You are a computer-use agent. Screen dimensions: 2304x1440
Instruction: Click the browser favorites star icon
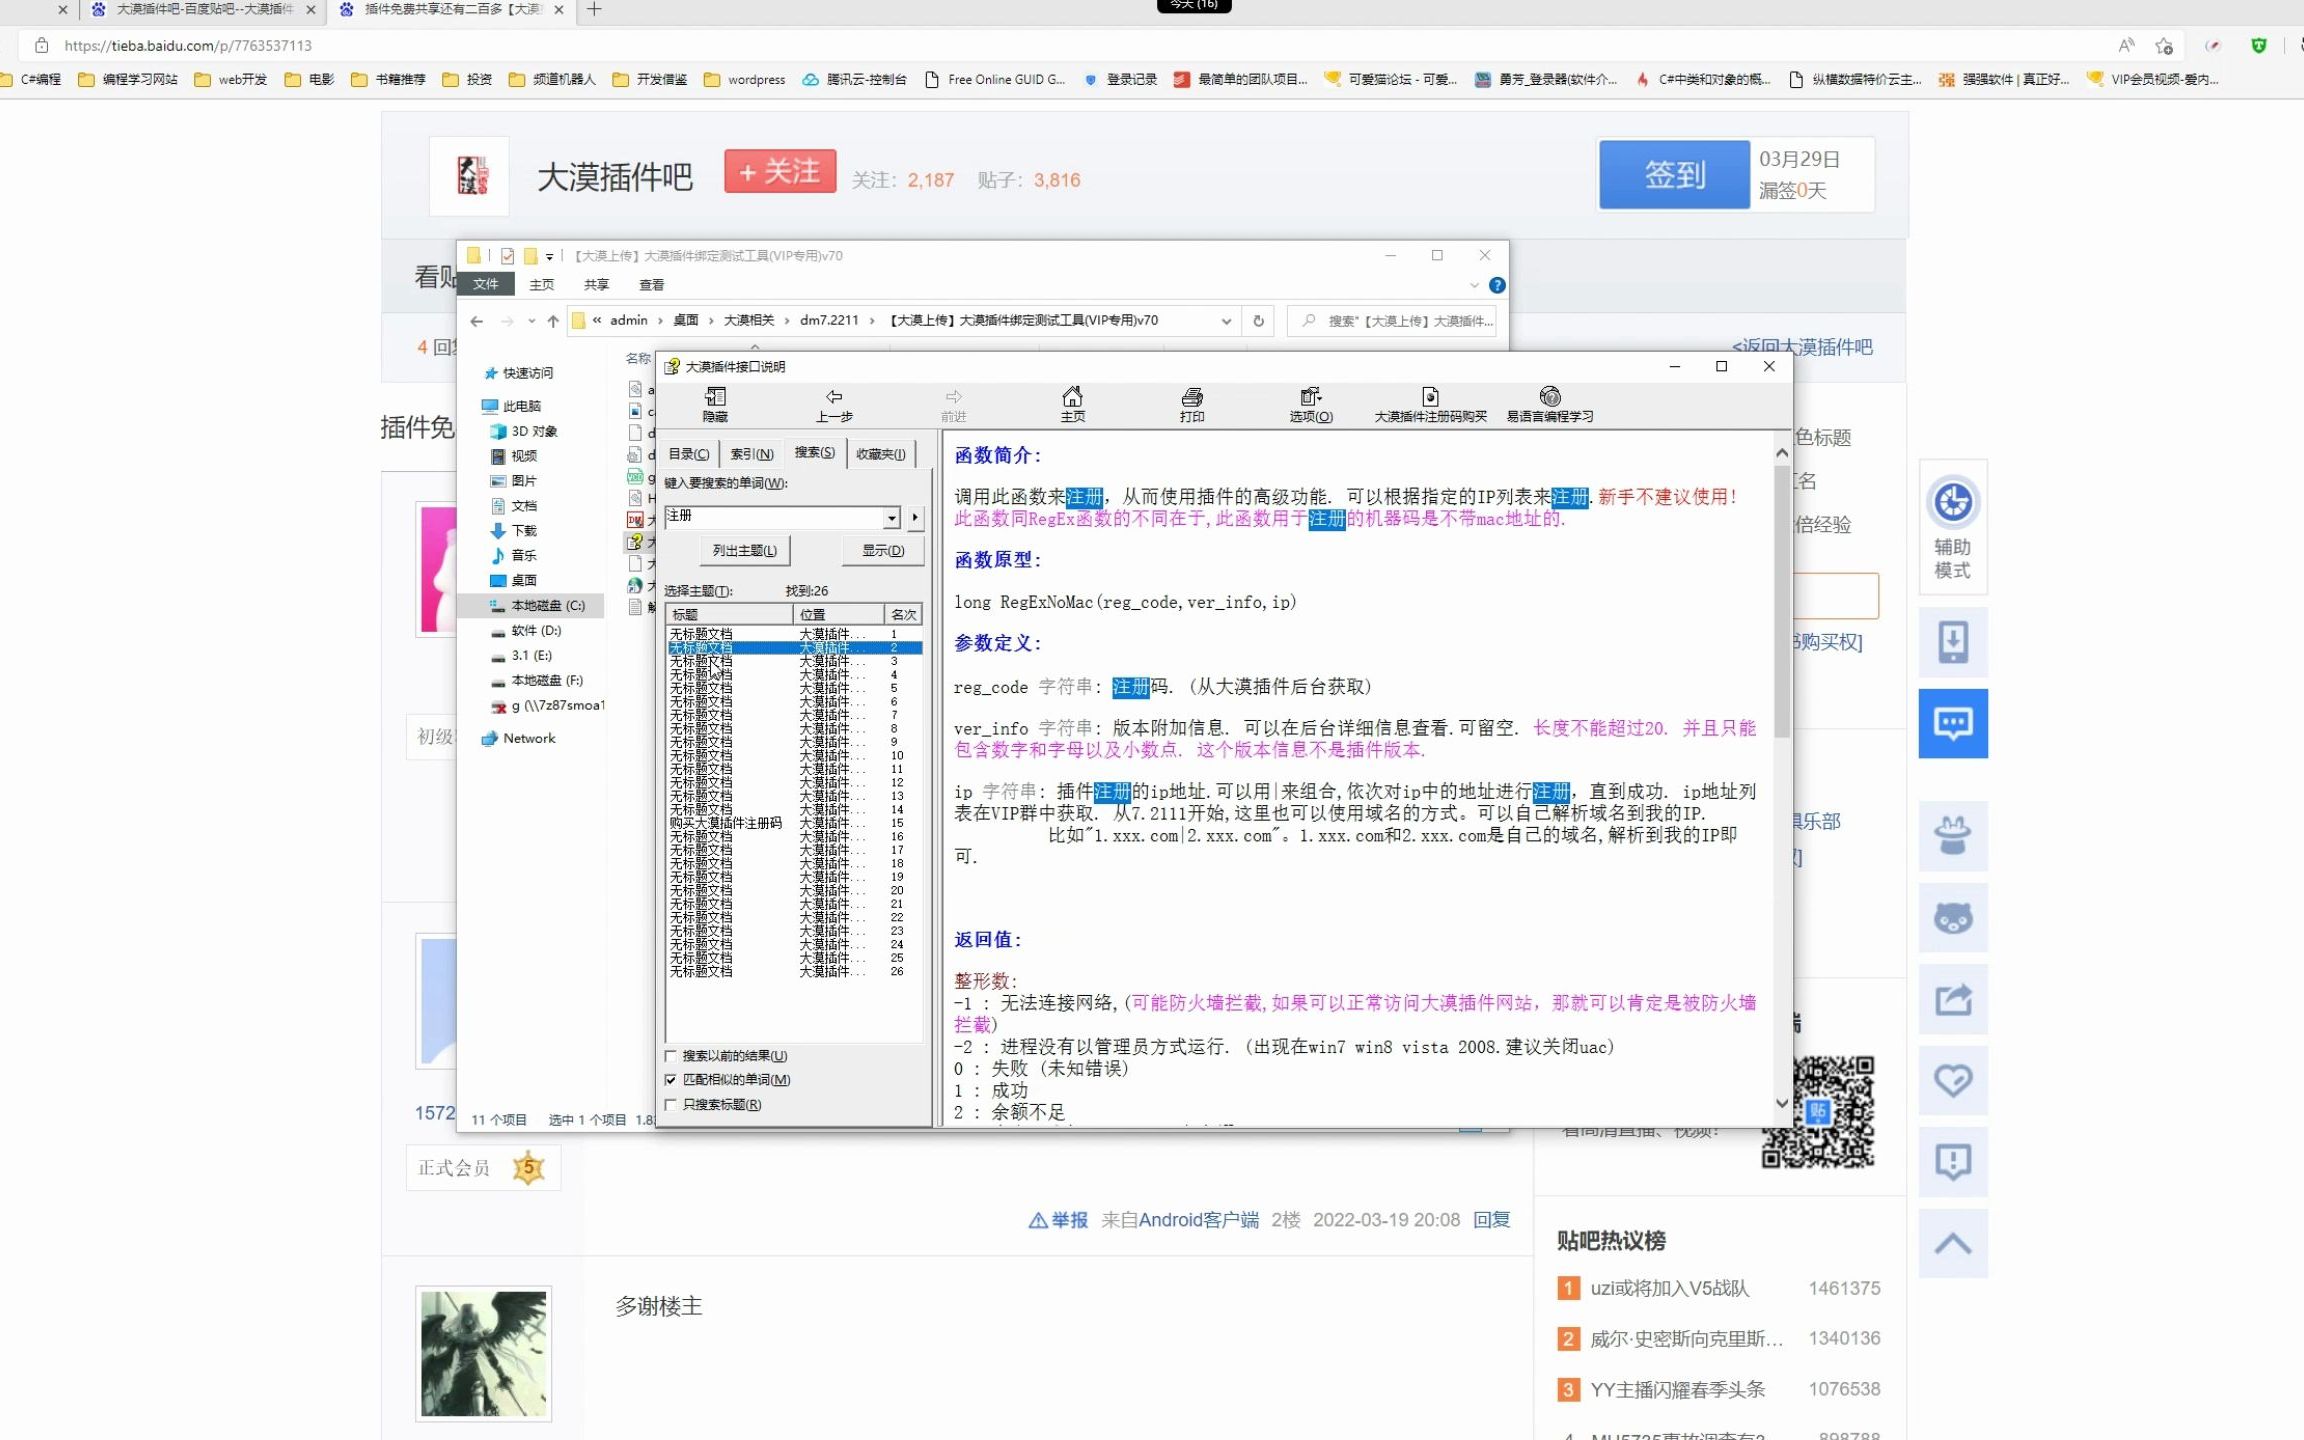(x=2164, y=46)
